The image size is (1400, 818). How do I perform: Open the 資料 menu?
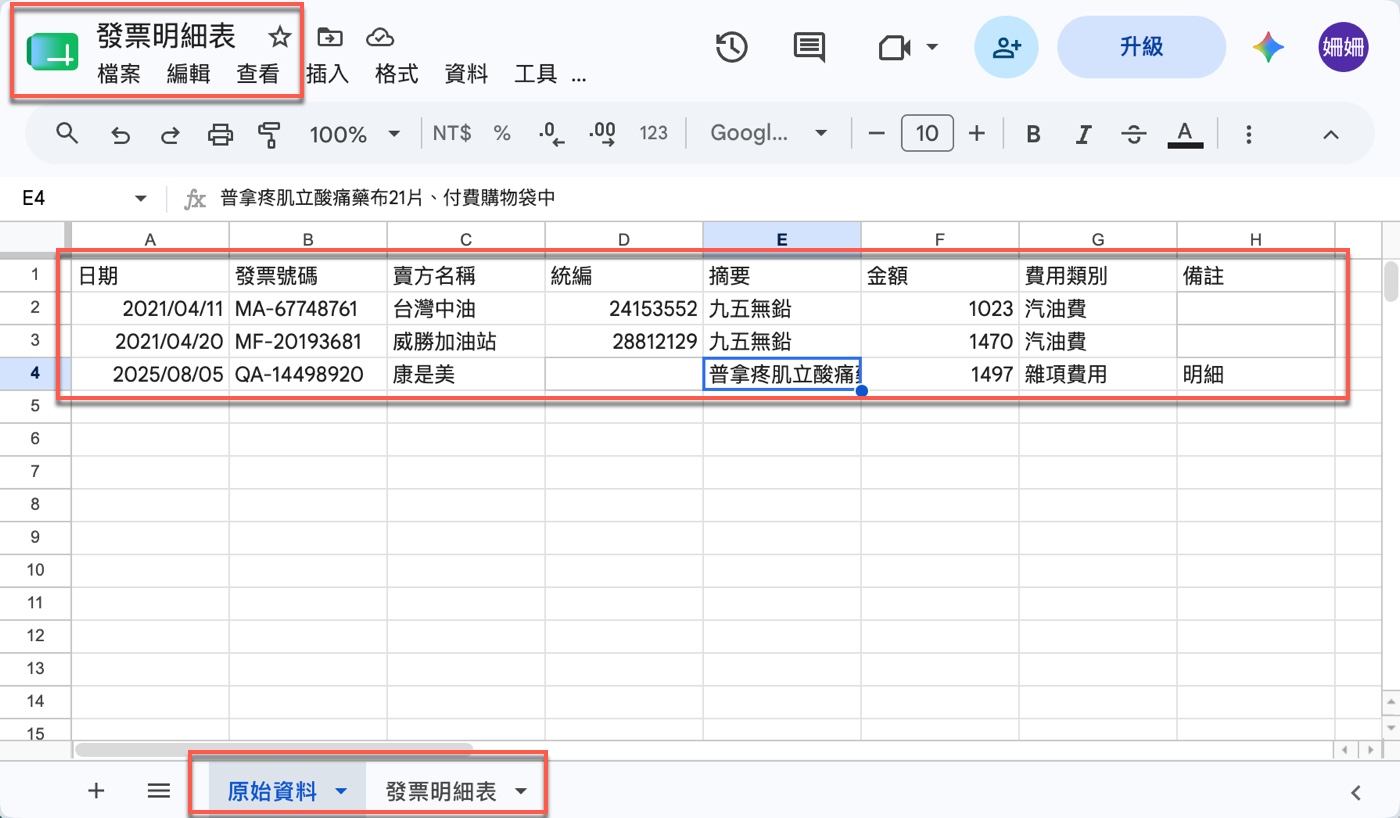pos(466,74)
